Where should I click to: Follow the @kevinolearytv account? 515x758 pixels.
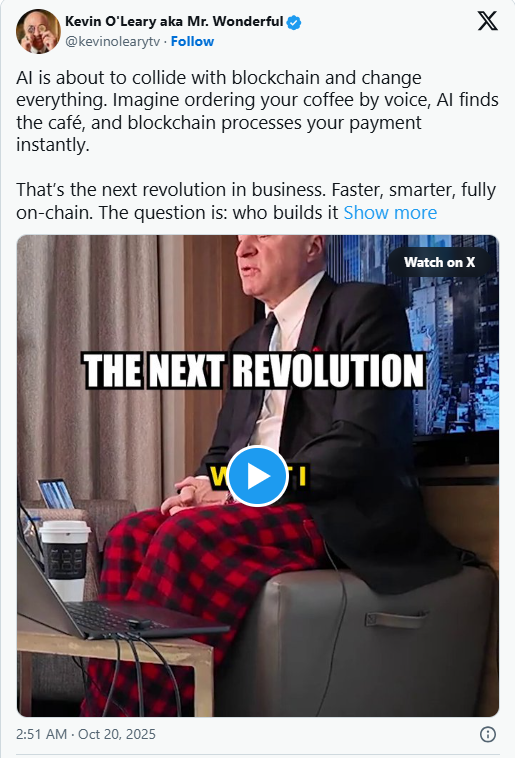pos(192,42)
